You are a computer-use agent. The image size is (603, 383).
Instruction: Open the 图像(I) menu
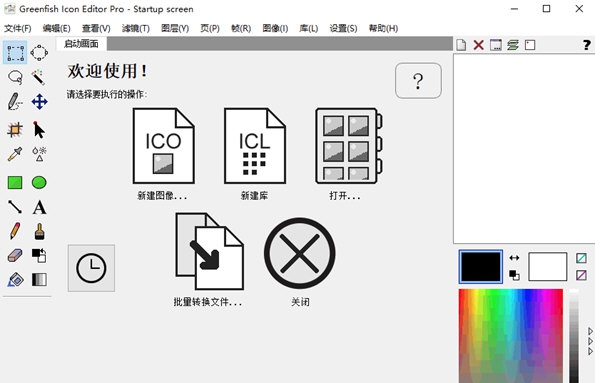click(275, 28)
